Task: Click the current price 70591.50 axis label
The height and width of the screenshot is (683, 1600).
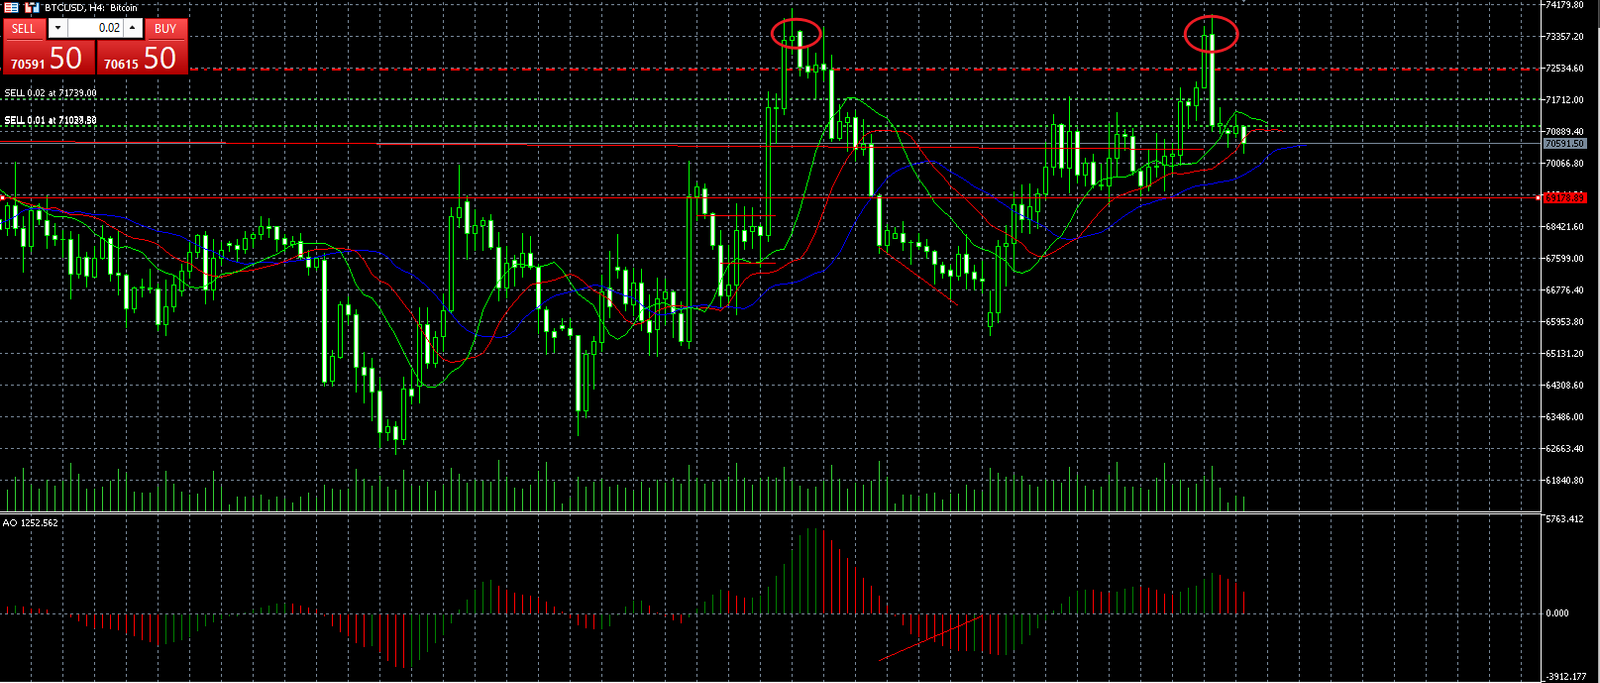Action: pos(1564,143)
